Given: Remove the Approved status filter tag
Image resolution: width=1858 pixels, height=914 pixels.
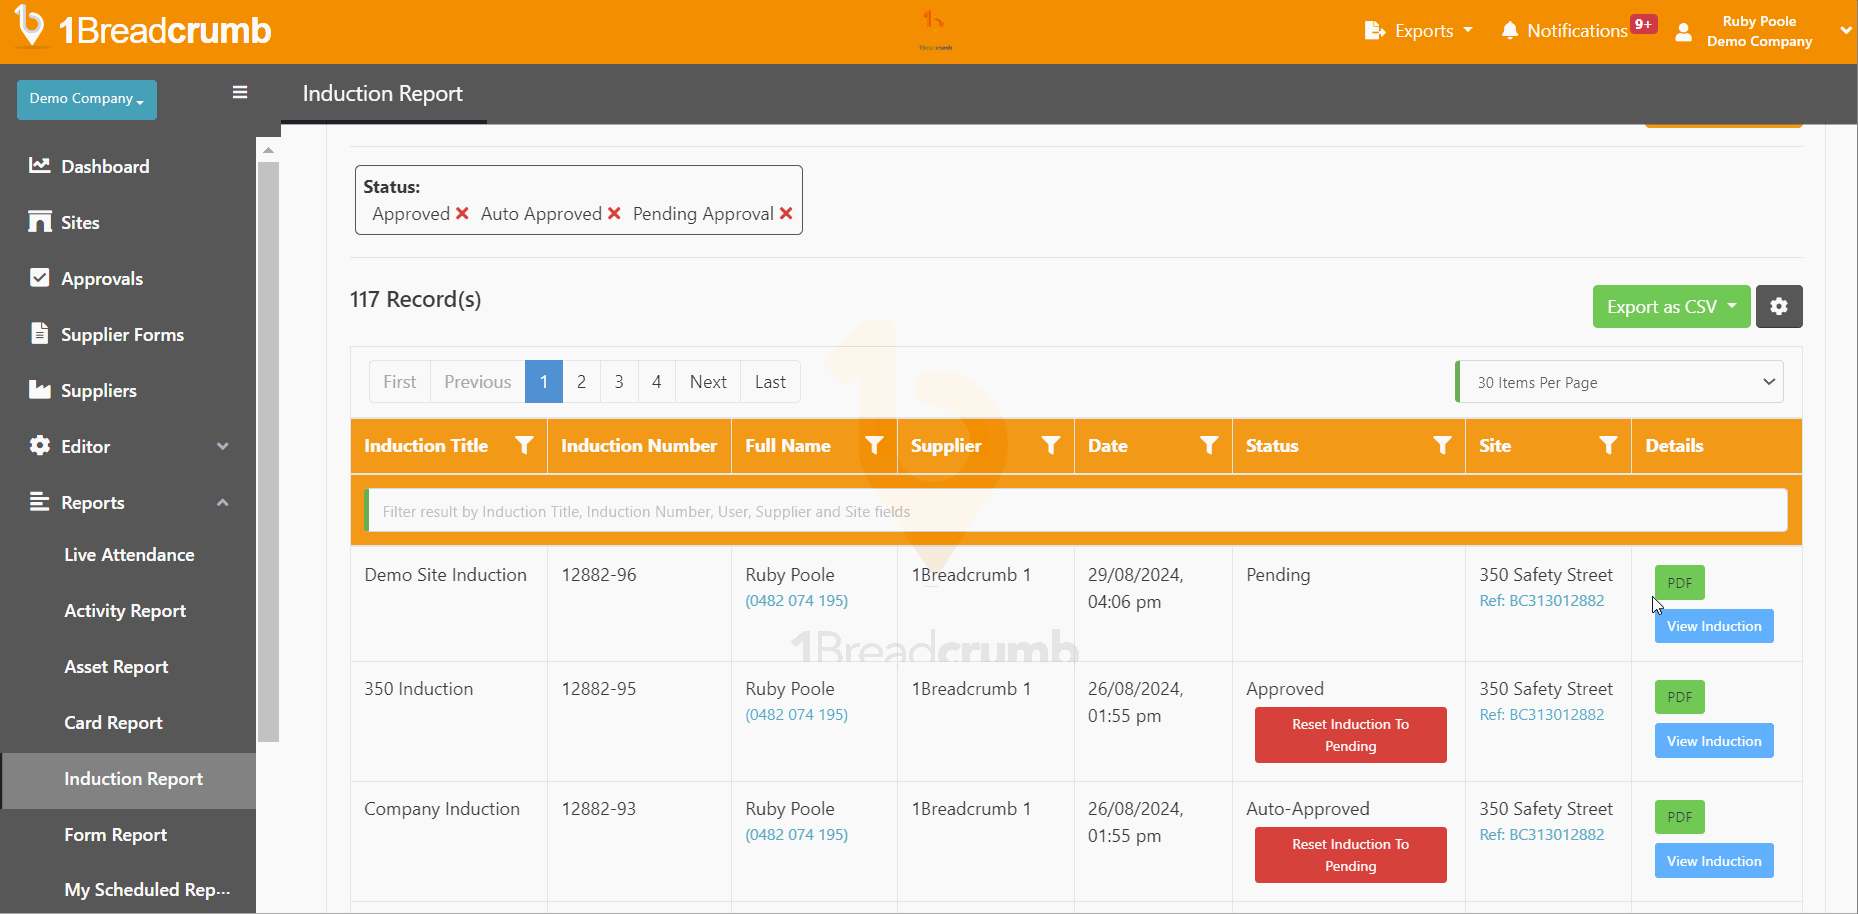Looking at the screenshot, I should 462,214.
